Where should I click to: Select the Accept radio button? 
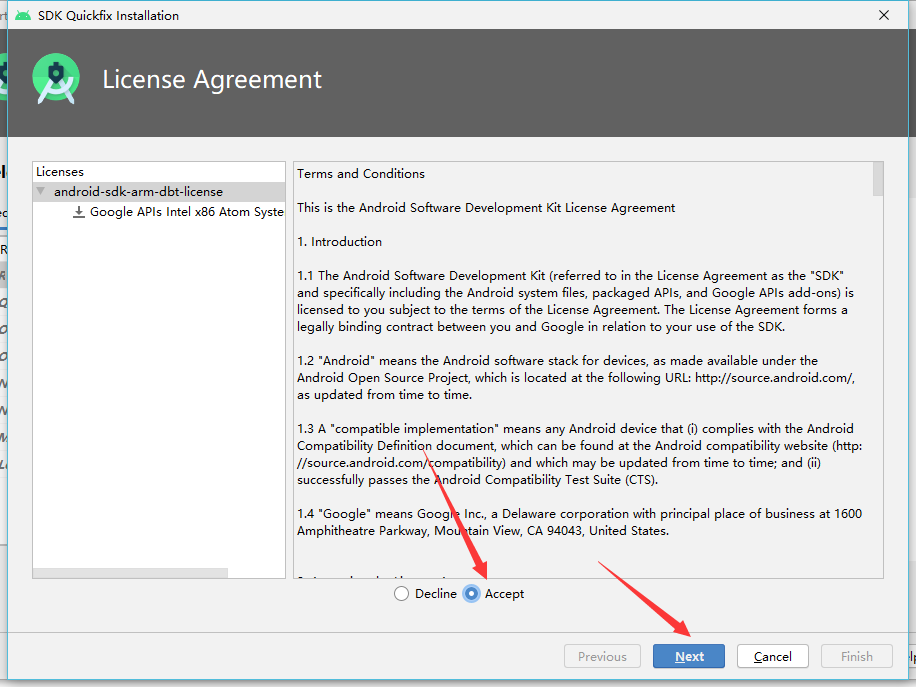pos(471,594)
